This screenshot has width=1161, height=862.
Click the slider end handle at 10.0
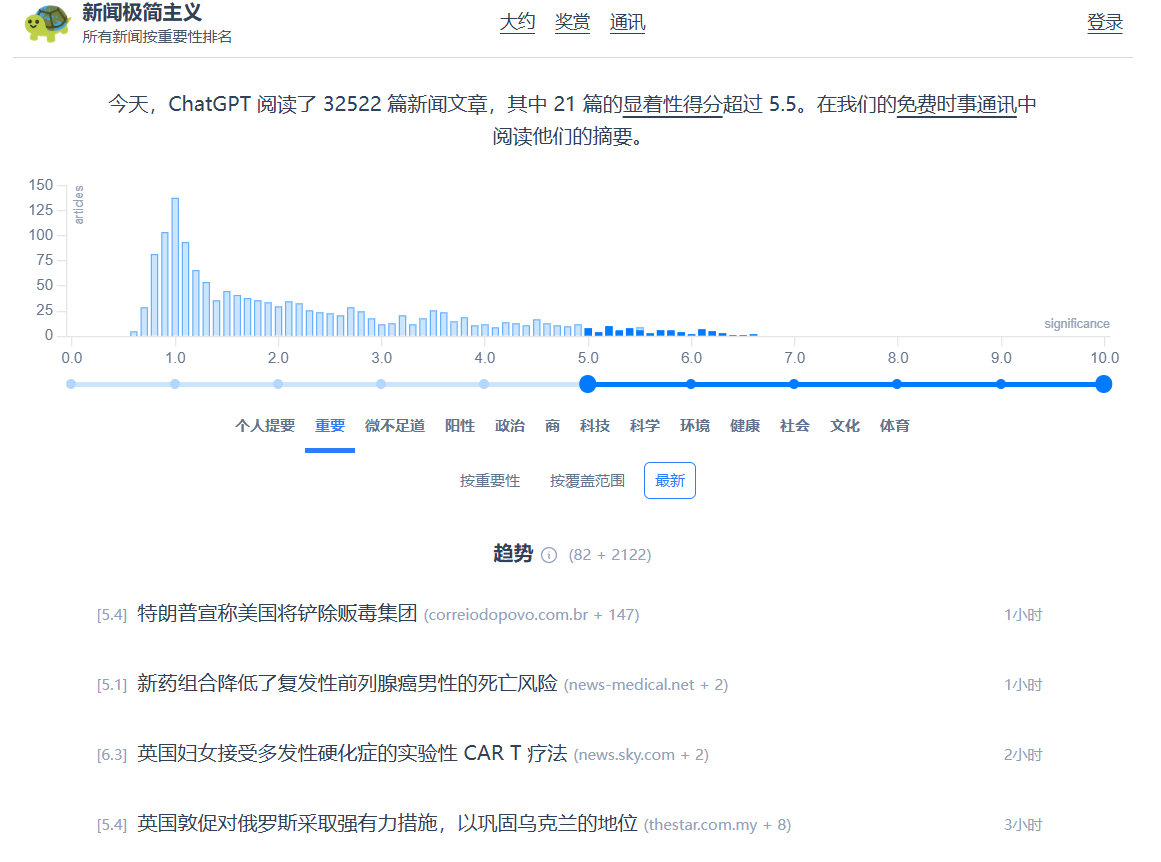pos(1103,384)
